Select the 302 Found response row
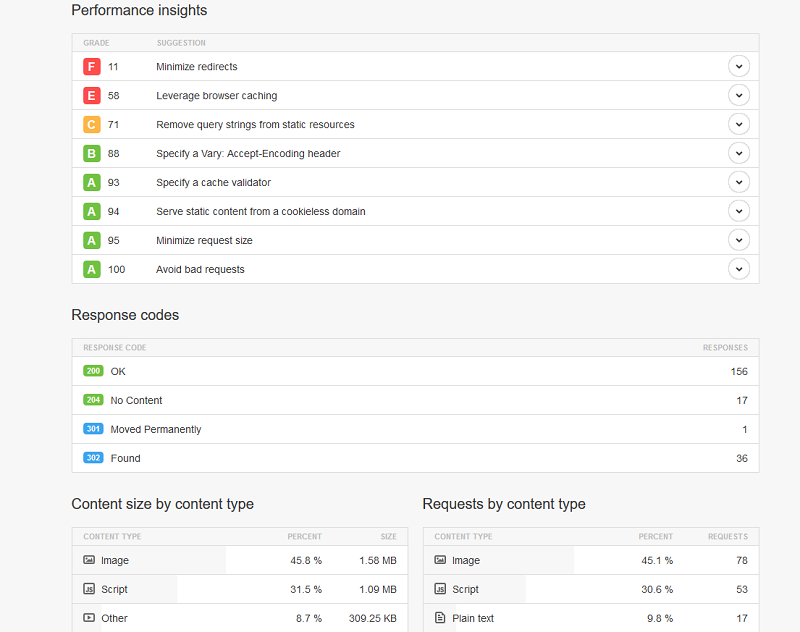 click(415, 458)
